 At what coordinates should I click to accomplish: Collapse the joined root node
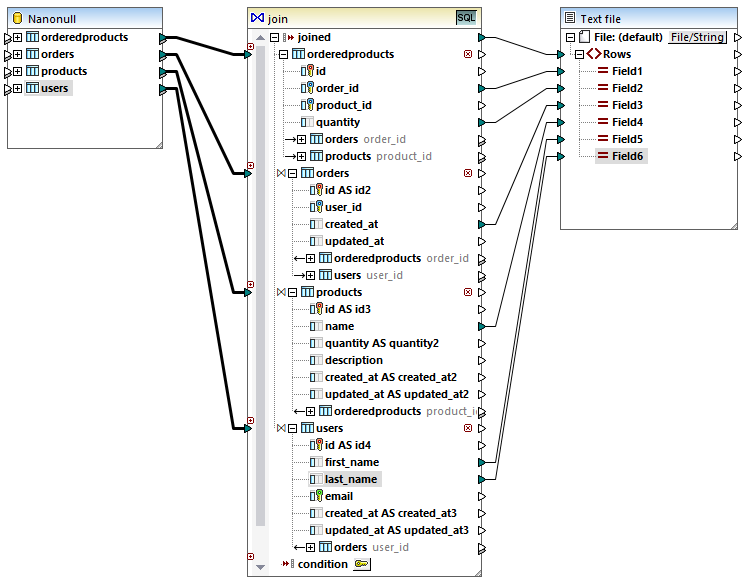tap(274, 37)
